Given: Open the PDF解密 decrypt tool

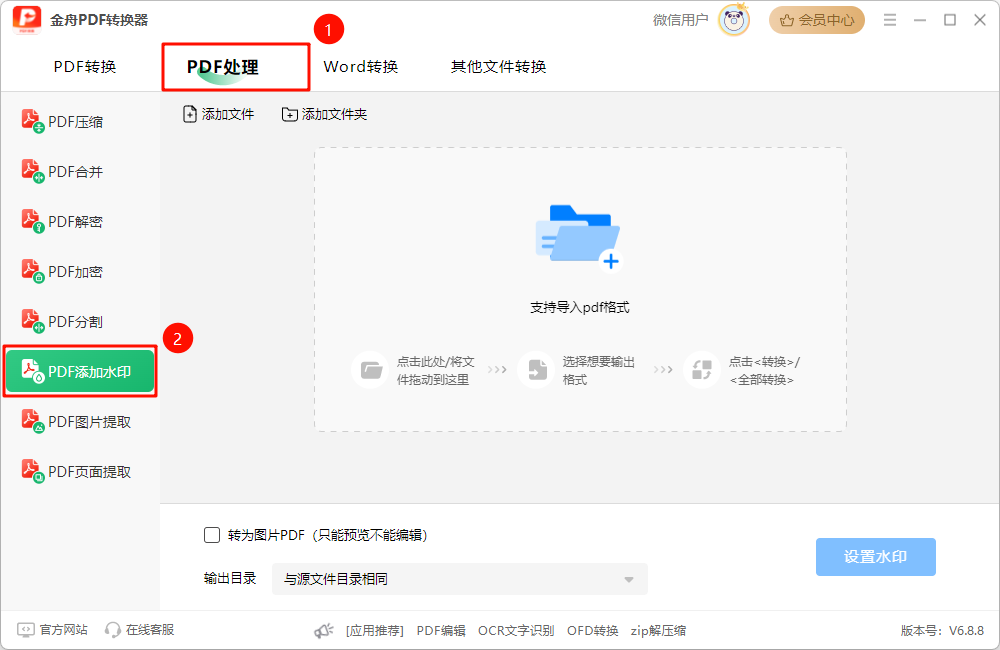Looking at the screenshot, I should tap(62, 221).
